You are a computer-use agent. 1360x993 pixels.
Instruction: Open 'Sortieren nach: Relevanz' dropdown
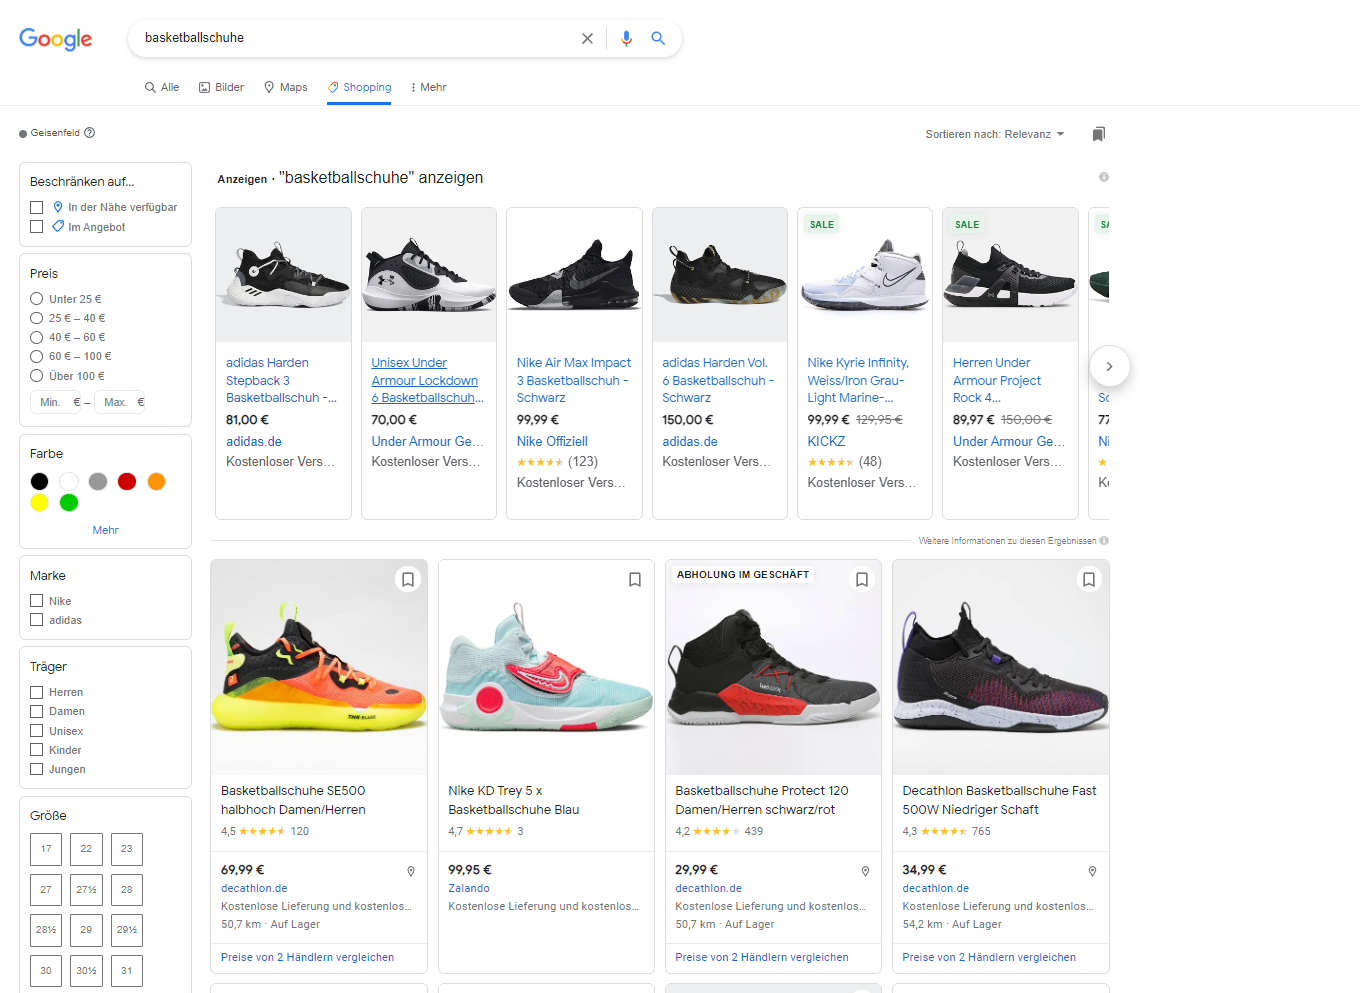(995, 134)
